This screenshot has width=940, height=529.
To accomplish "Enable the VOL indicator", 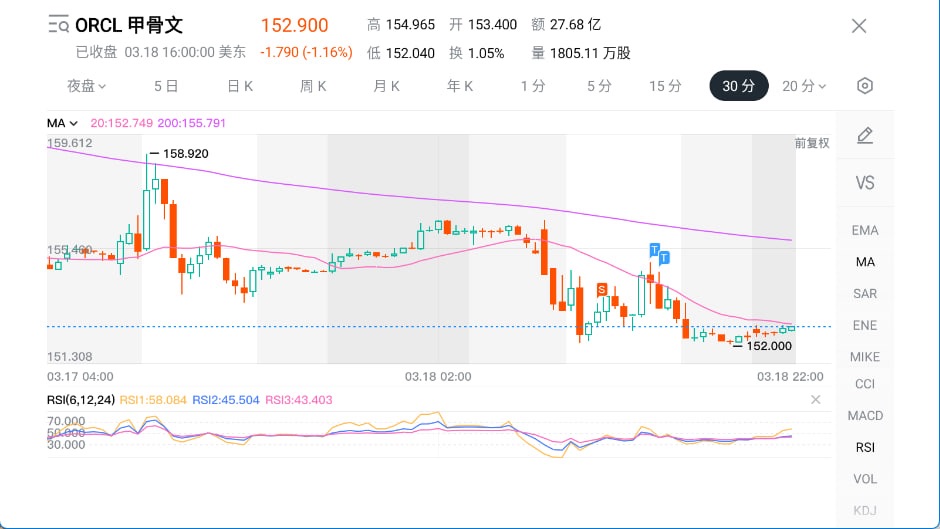I will pos(865,479).
